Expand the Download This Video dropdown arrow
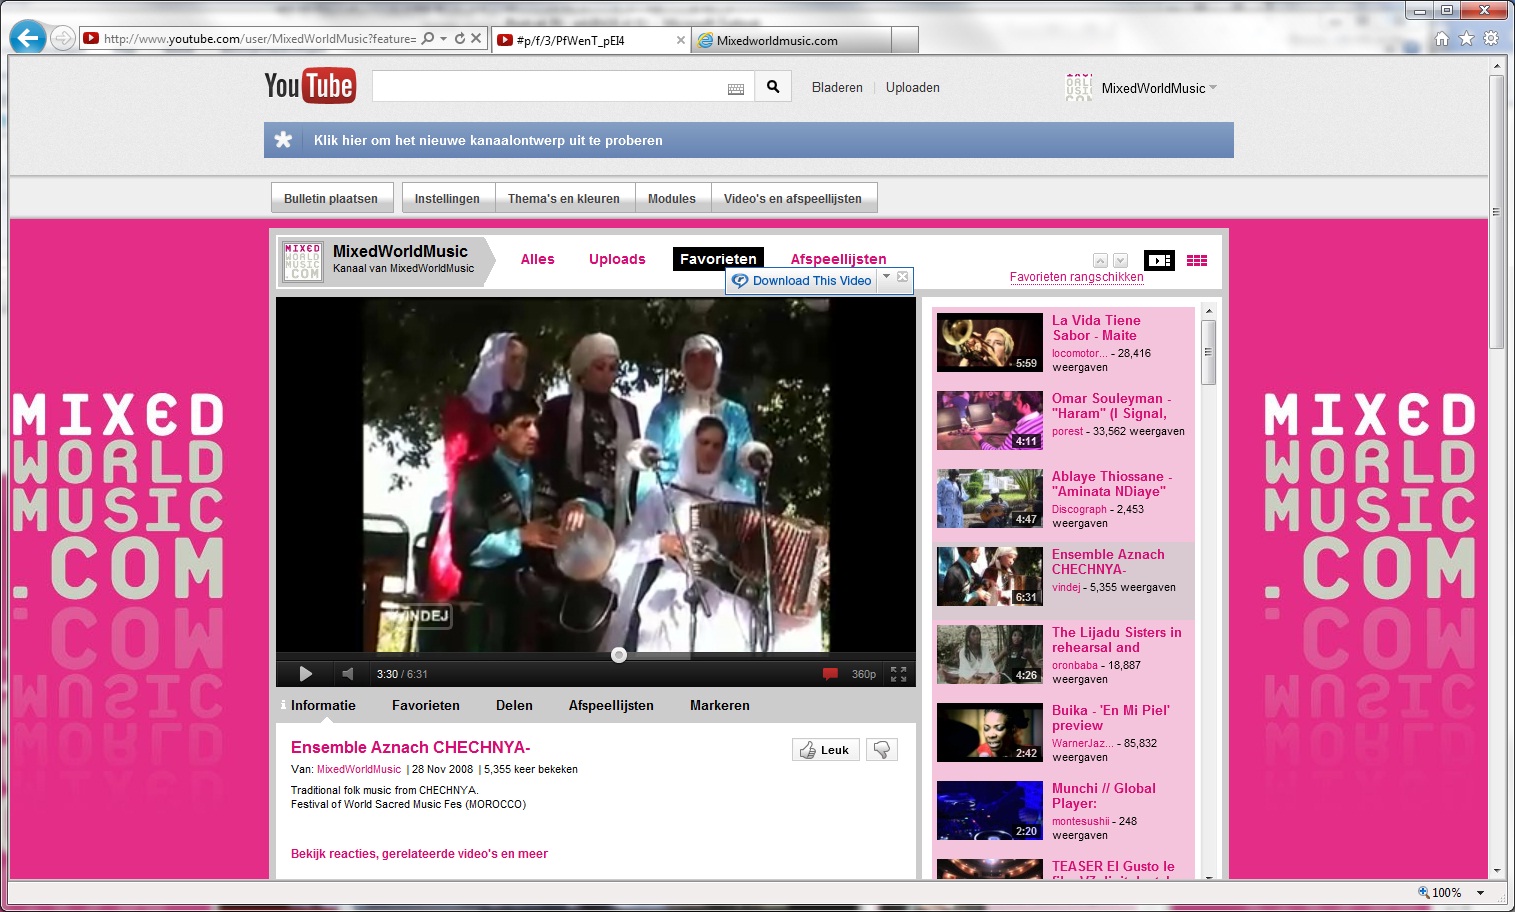This screenshot has width=1515, height=912. click(886, 277)
